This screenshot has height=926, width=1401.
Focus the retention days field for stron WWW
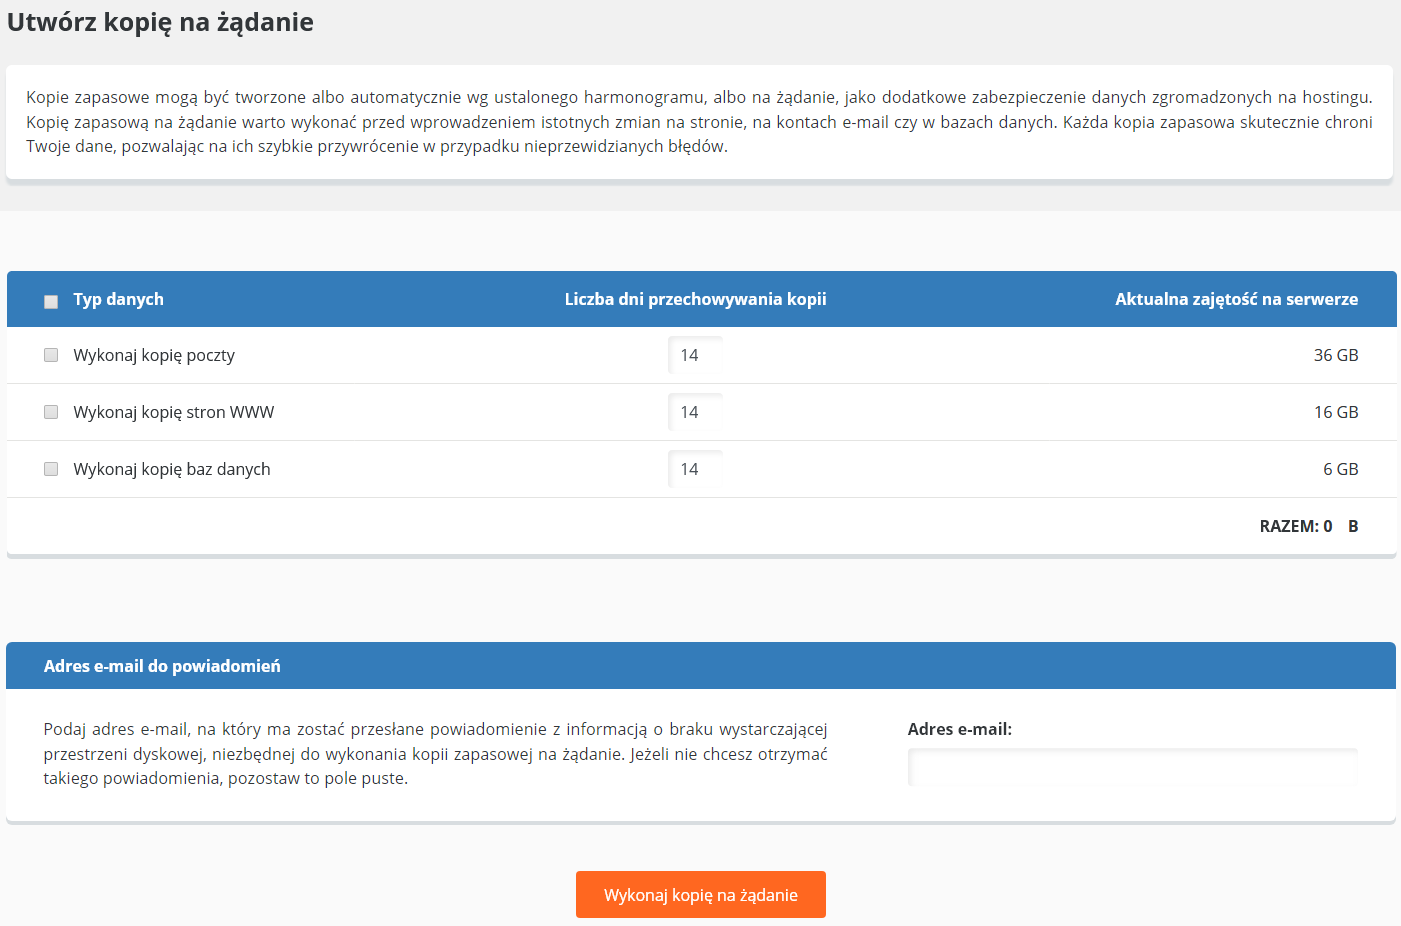[x=695, y=412]
